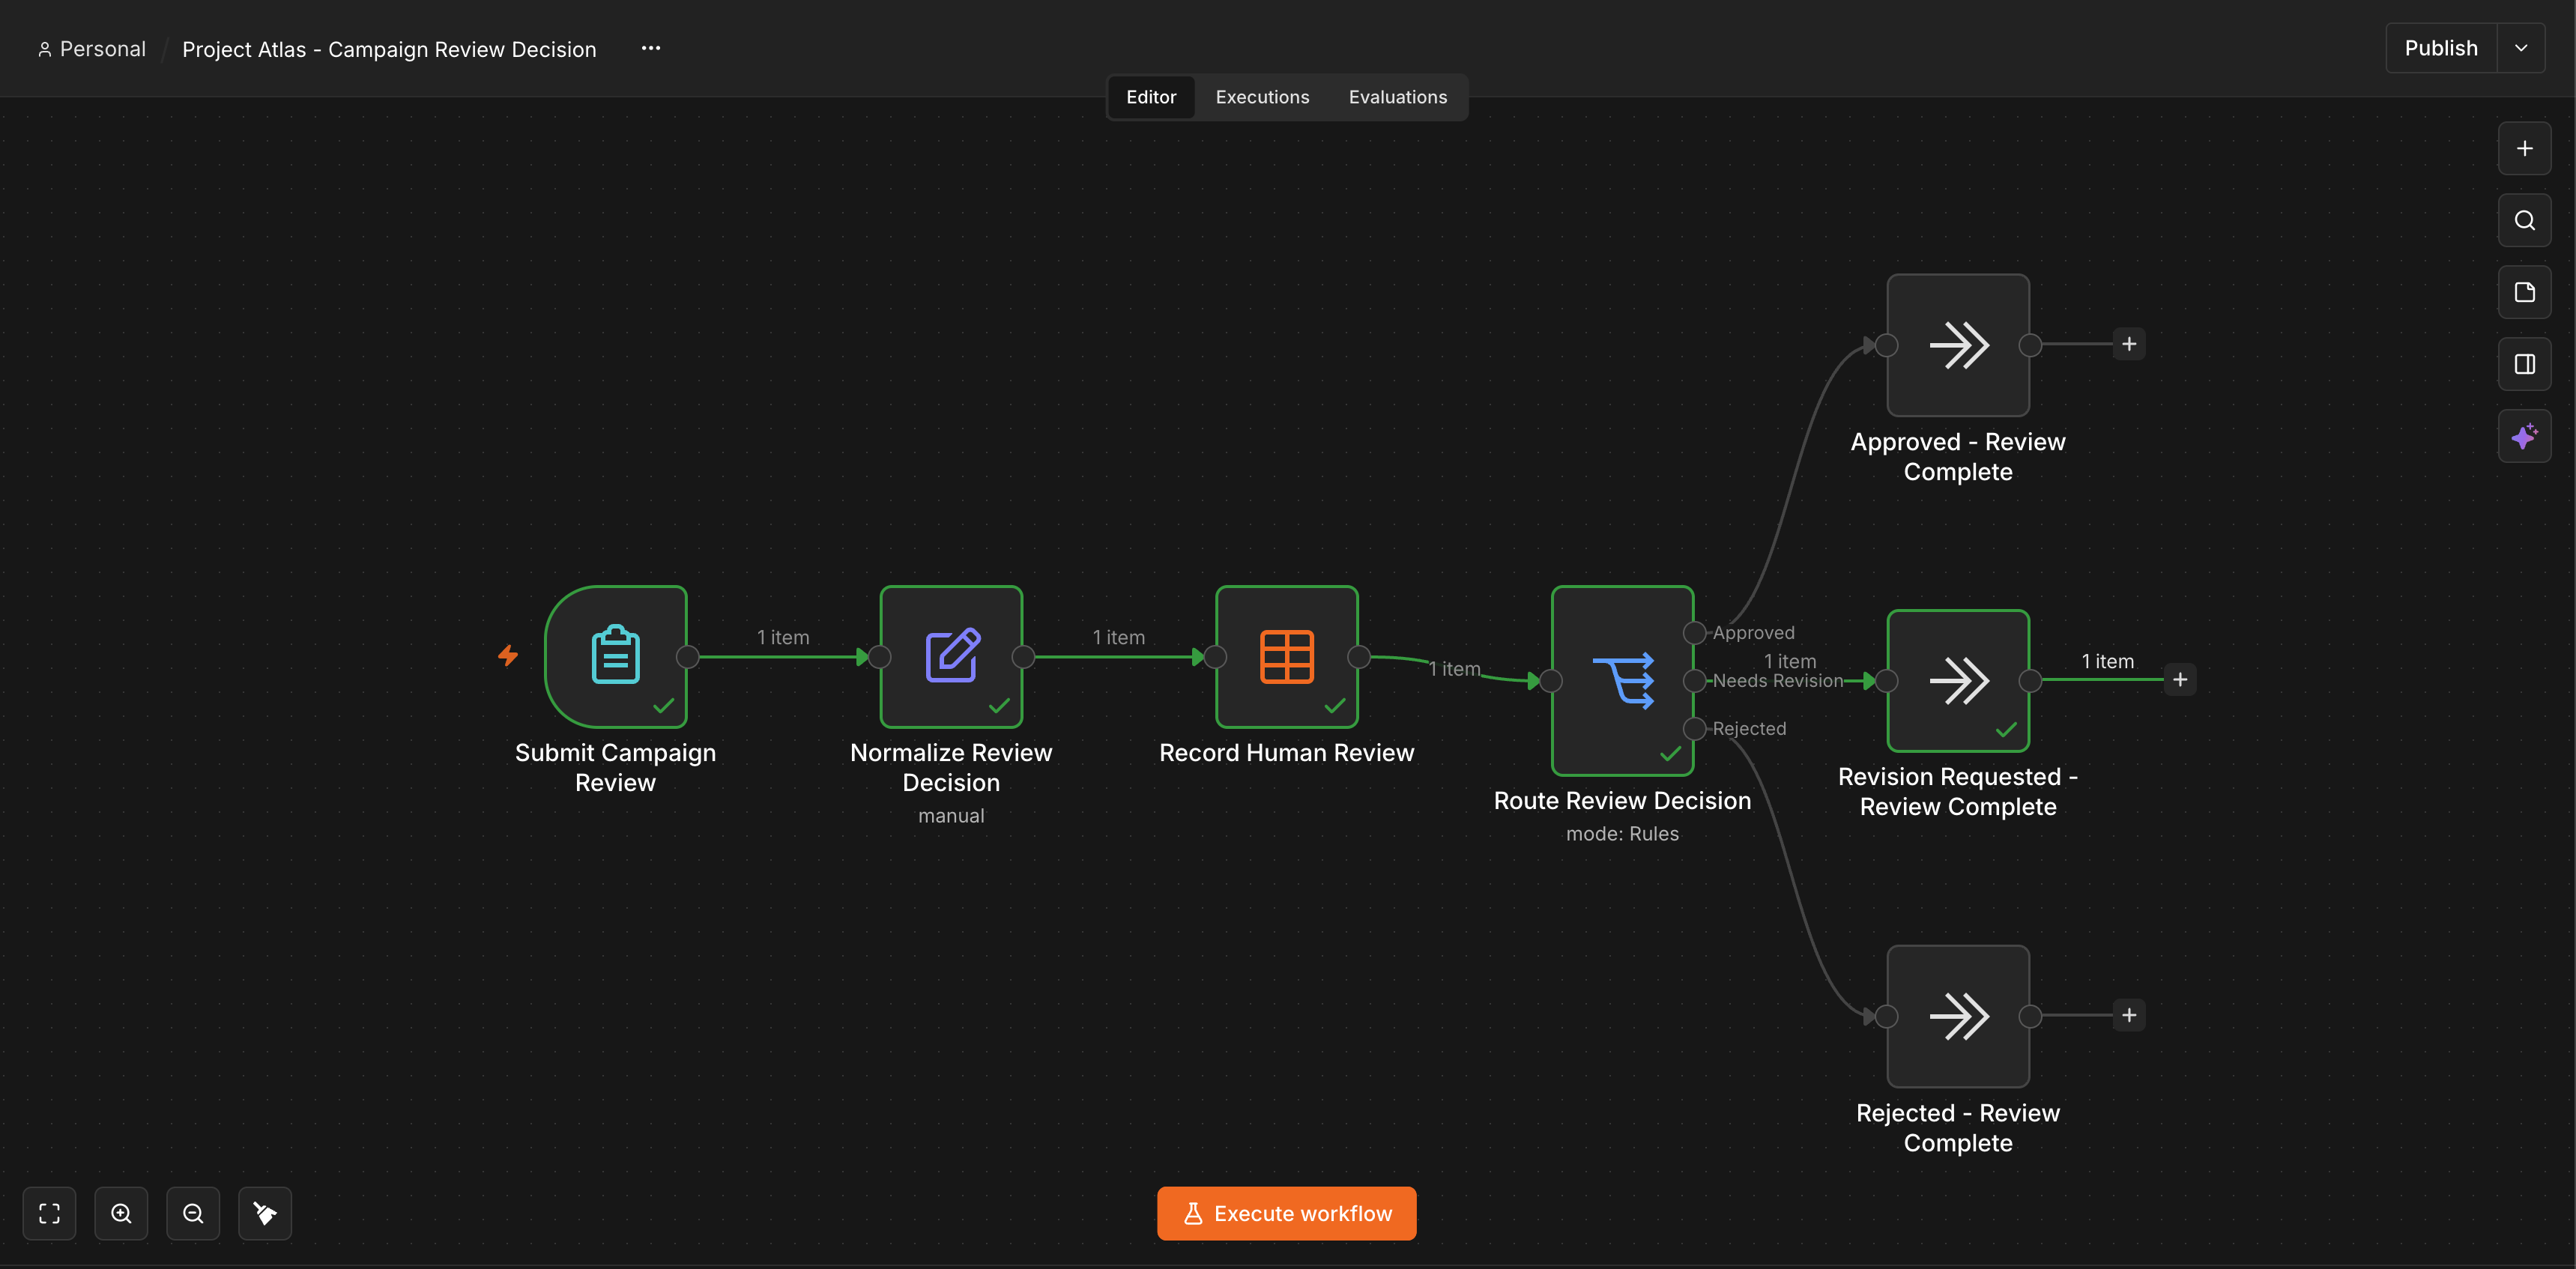Open the Normalize Review Decision edit node
This screenshot has height=1269, width=2576.
tap(951, 656)
